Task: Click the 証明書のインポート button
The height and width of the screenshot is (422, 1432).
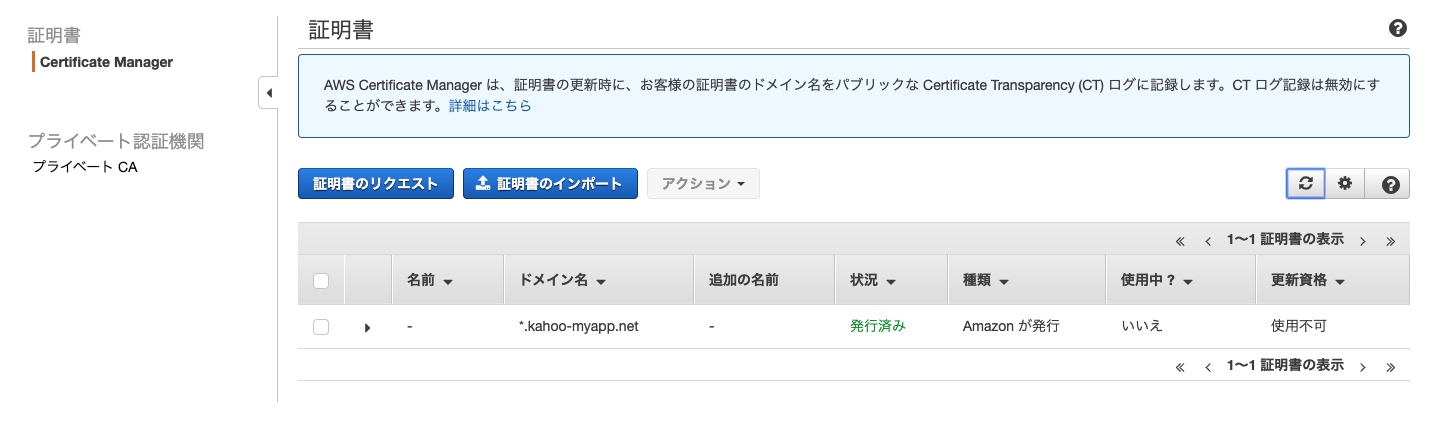Action: pos(550,184)
